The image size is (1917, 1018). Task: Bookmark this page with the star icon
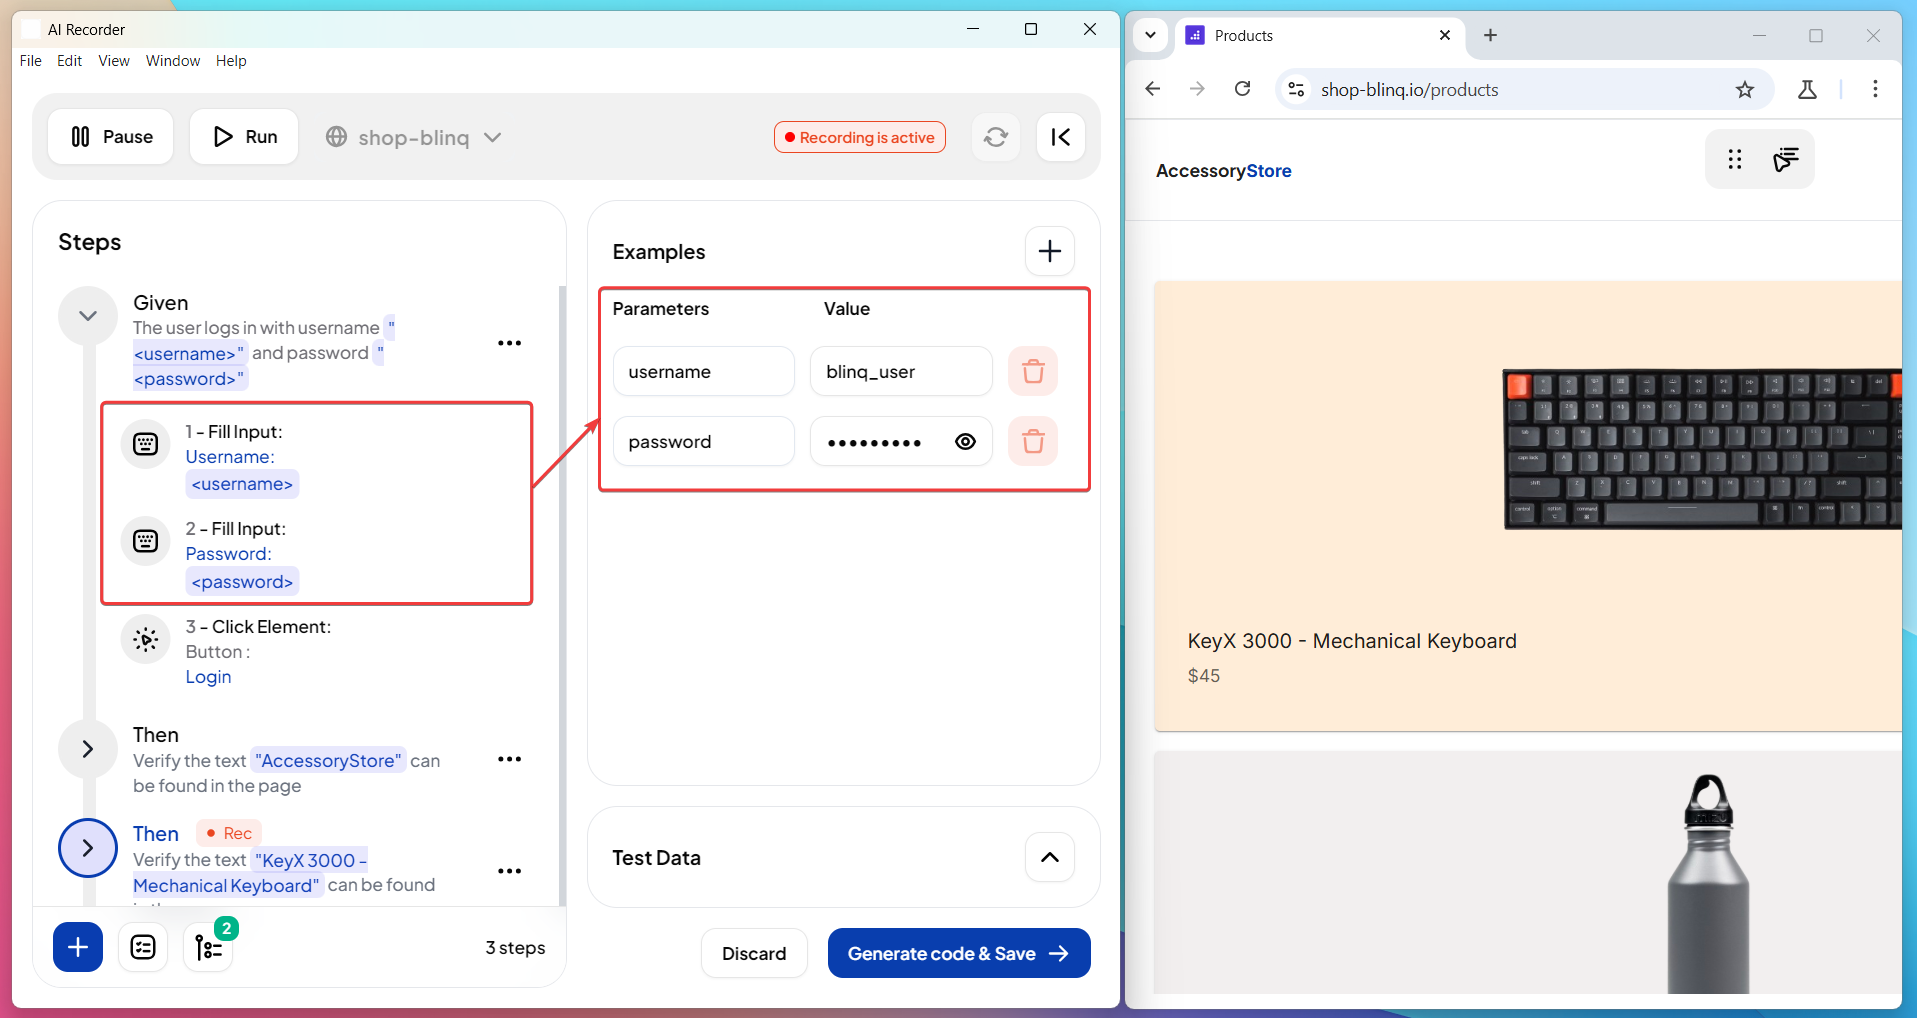point(1744,90)
